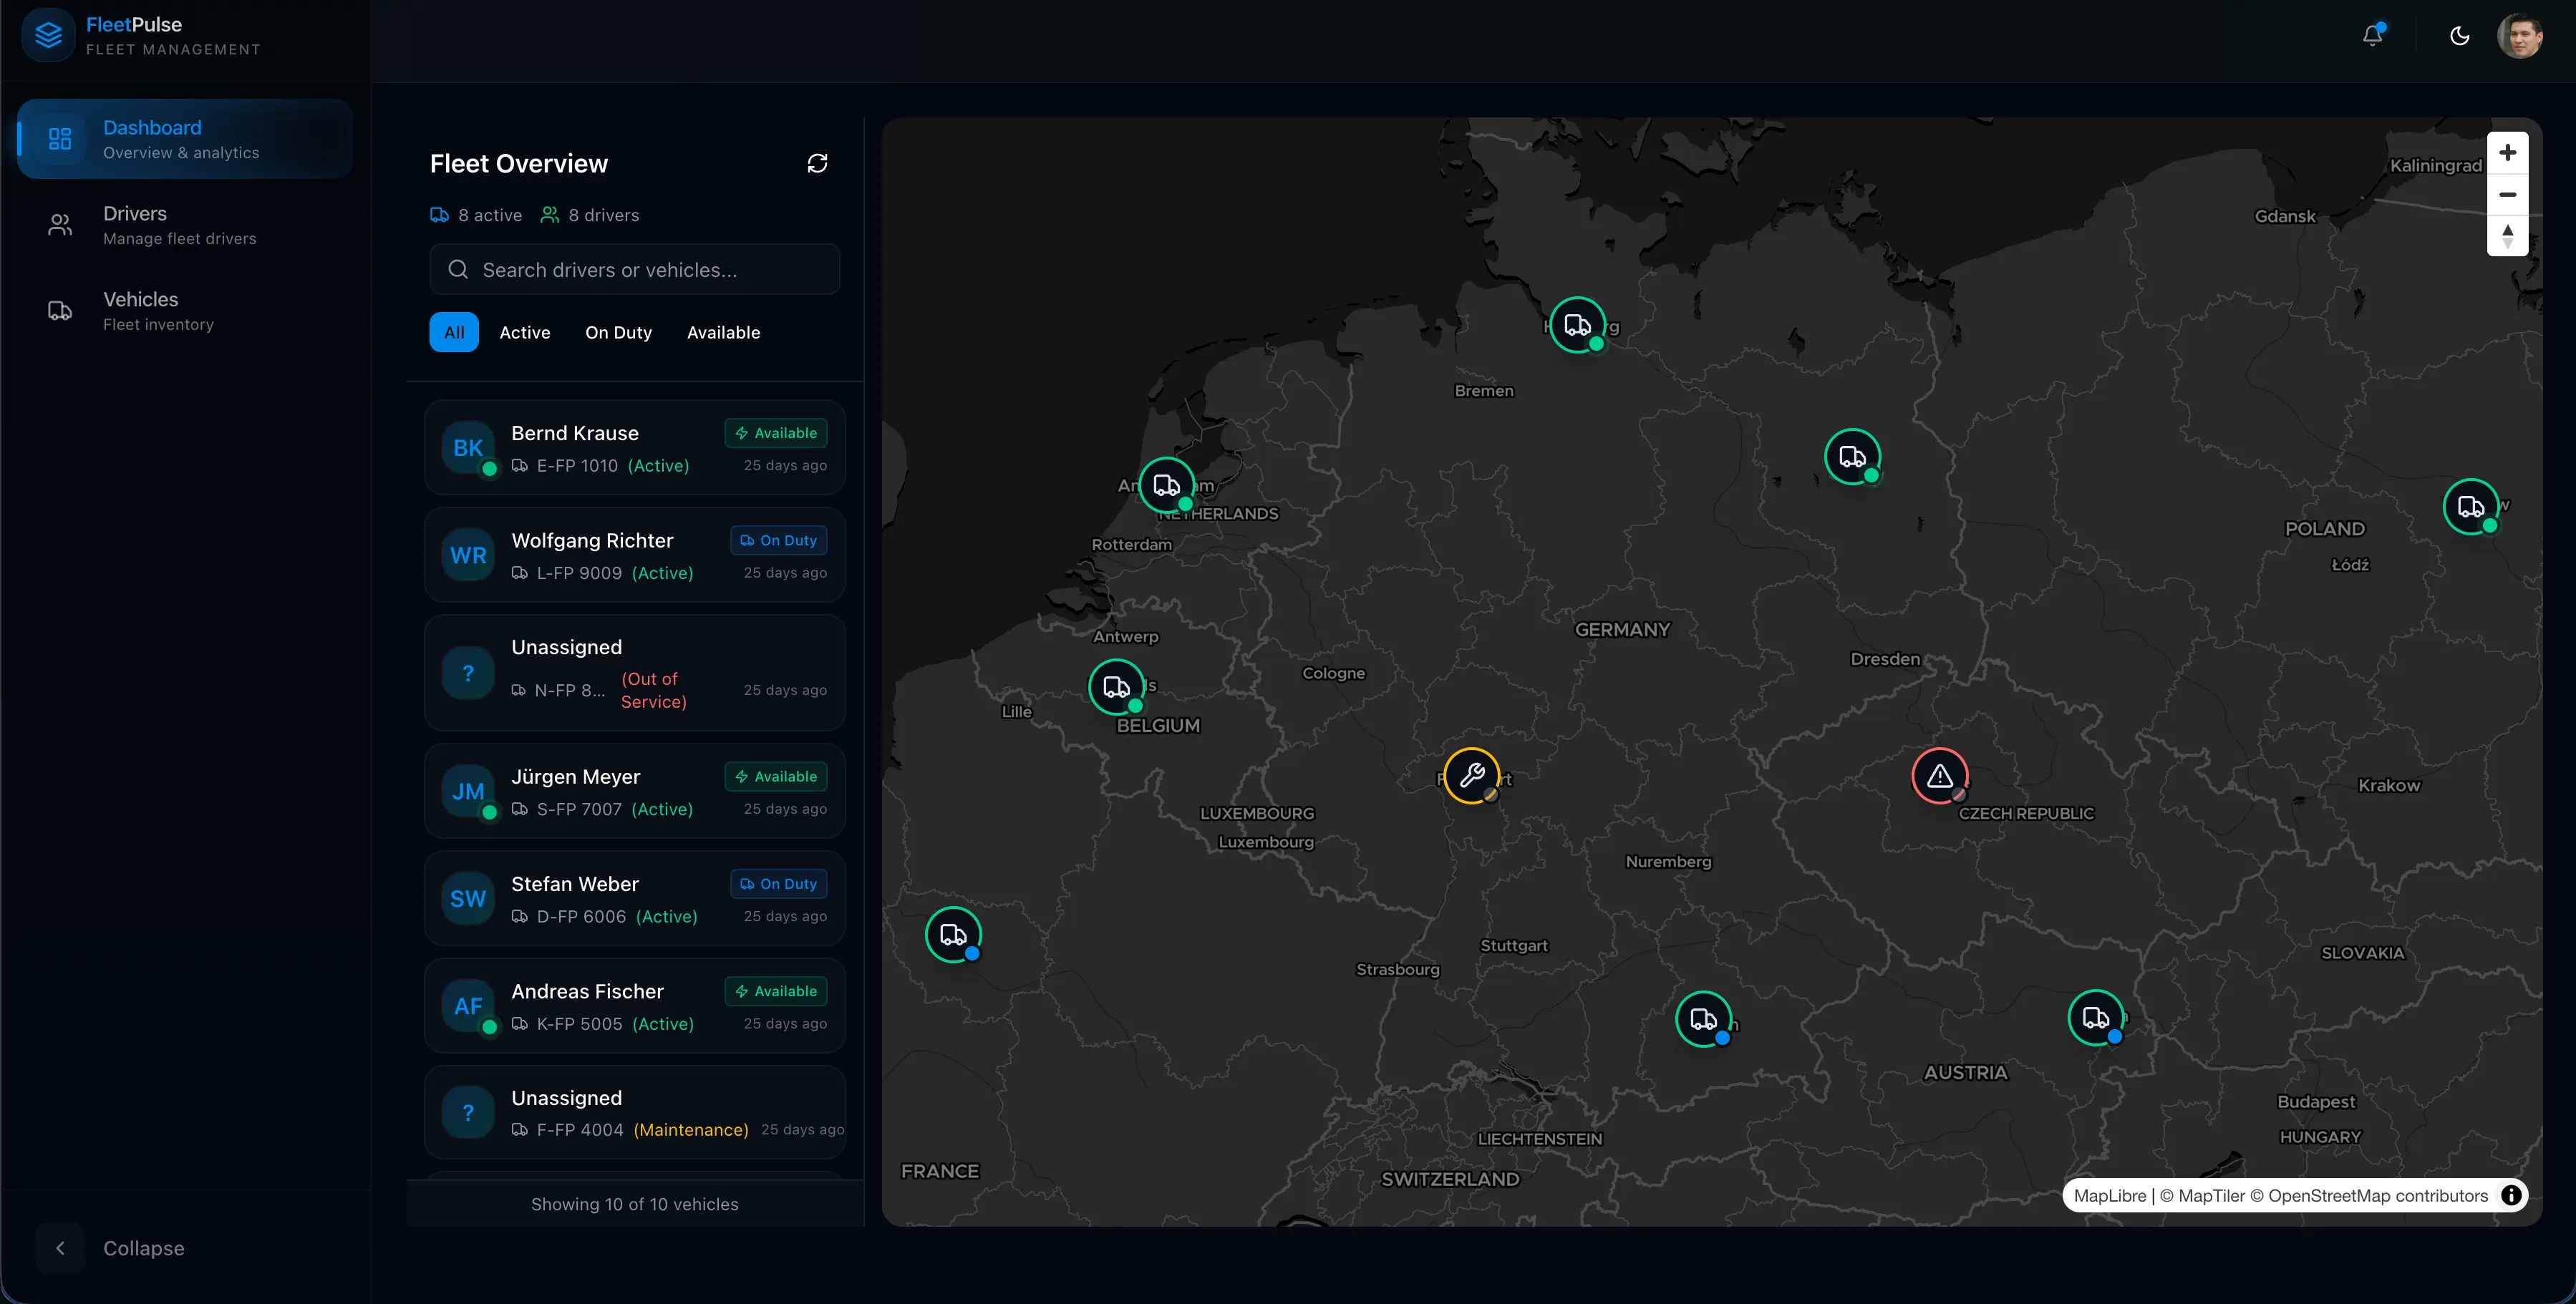Viewport: 2576px width, 1304px height.
Task: Enable the On Duty vehicle filter
Action: pyautogui.click(x=618, y=332)
